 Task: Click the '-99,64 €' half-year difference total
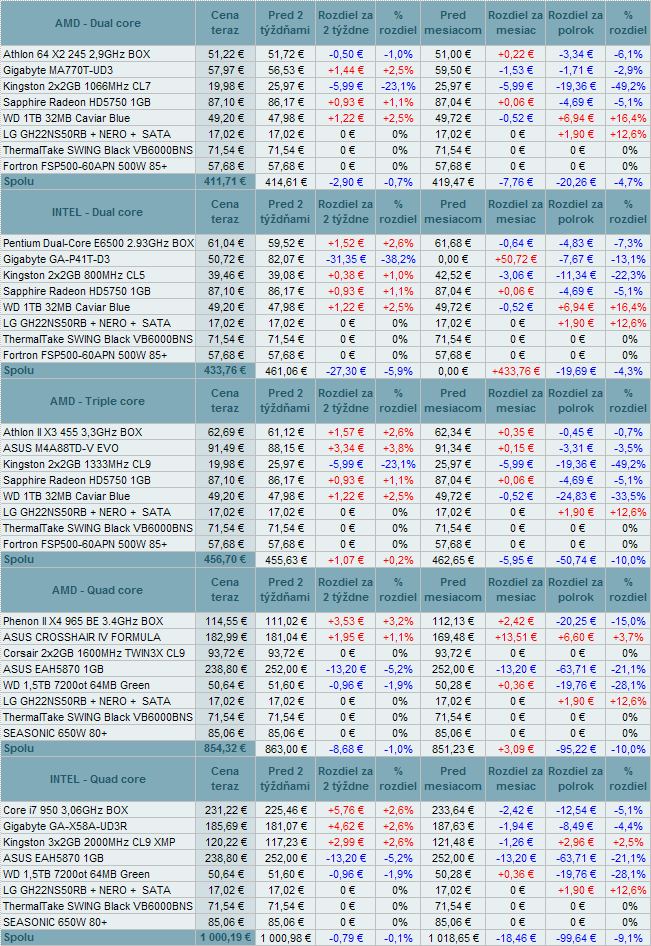pos(576,938)
